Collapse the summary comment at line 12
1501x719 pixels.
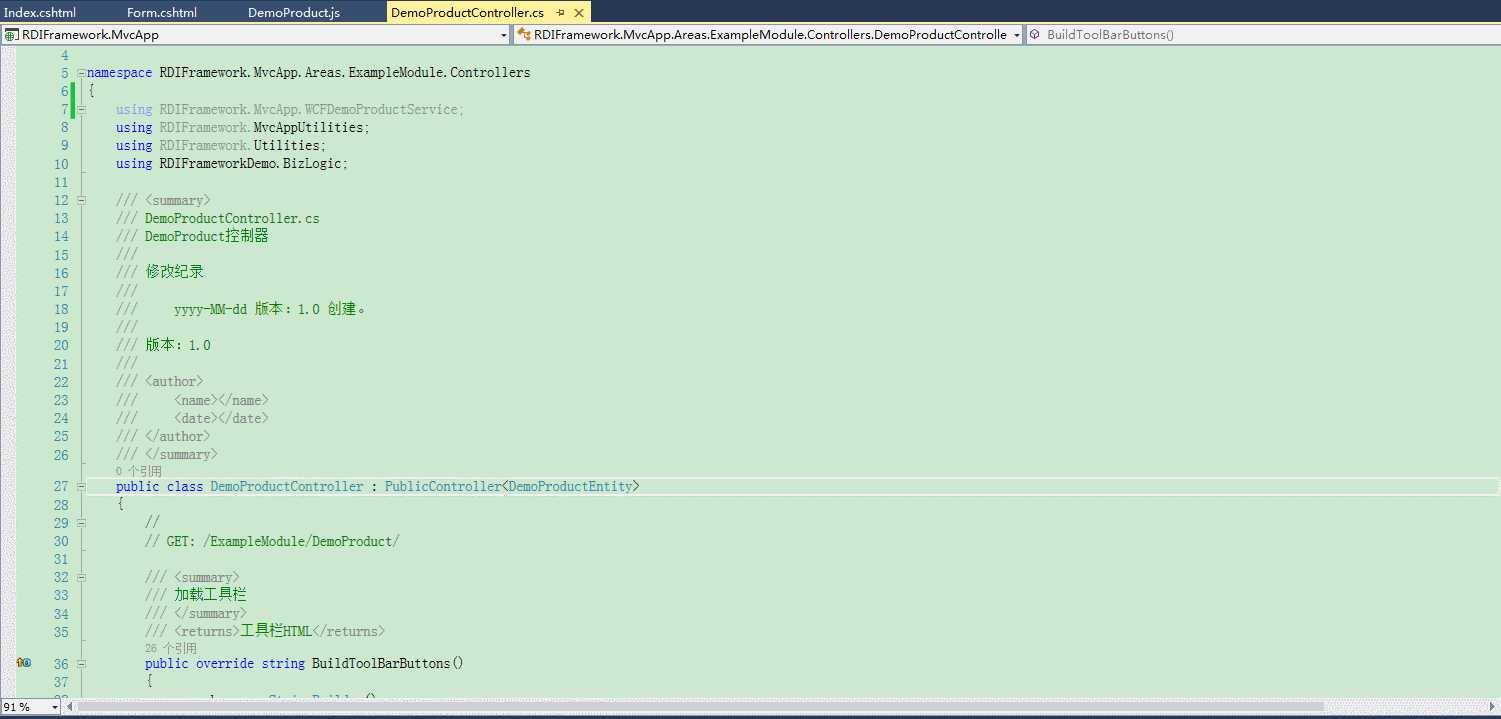[x=80, y=200]
